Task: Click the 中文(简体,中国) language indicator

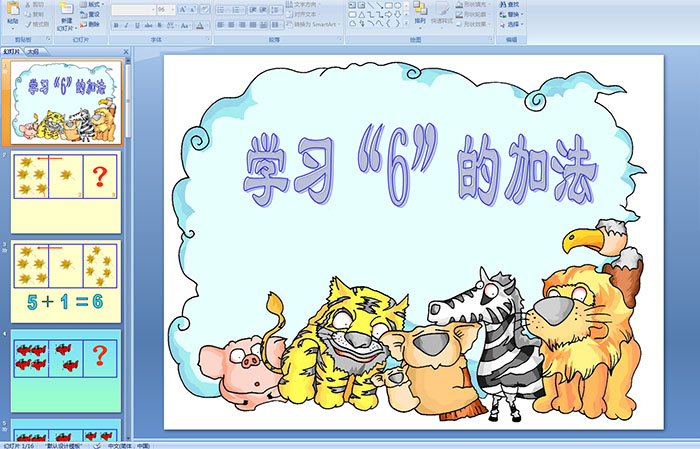Action: click(129, 445)
